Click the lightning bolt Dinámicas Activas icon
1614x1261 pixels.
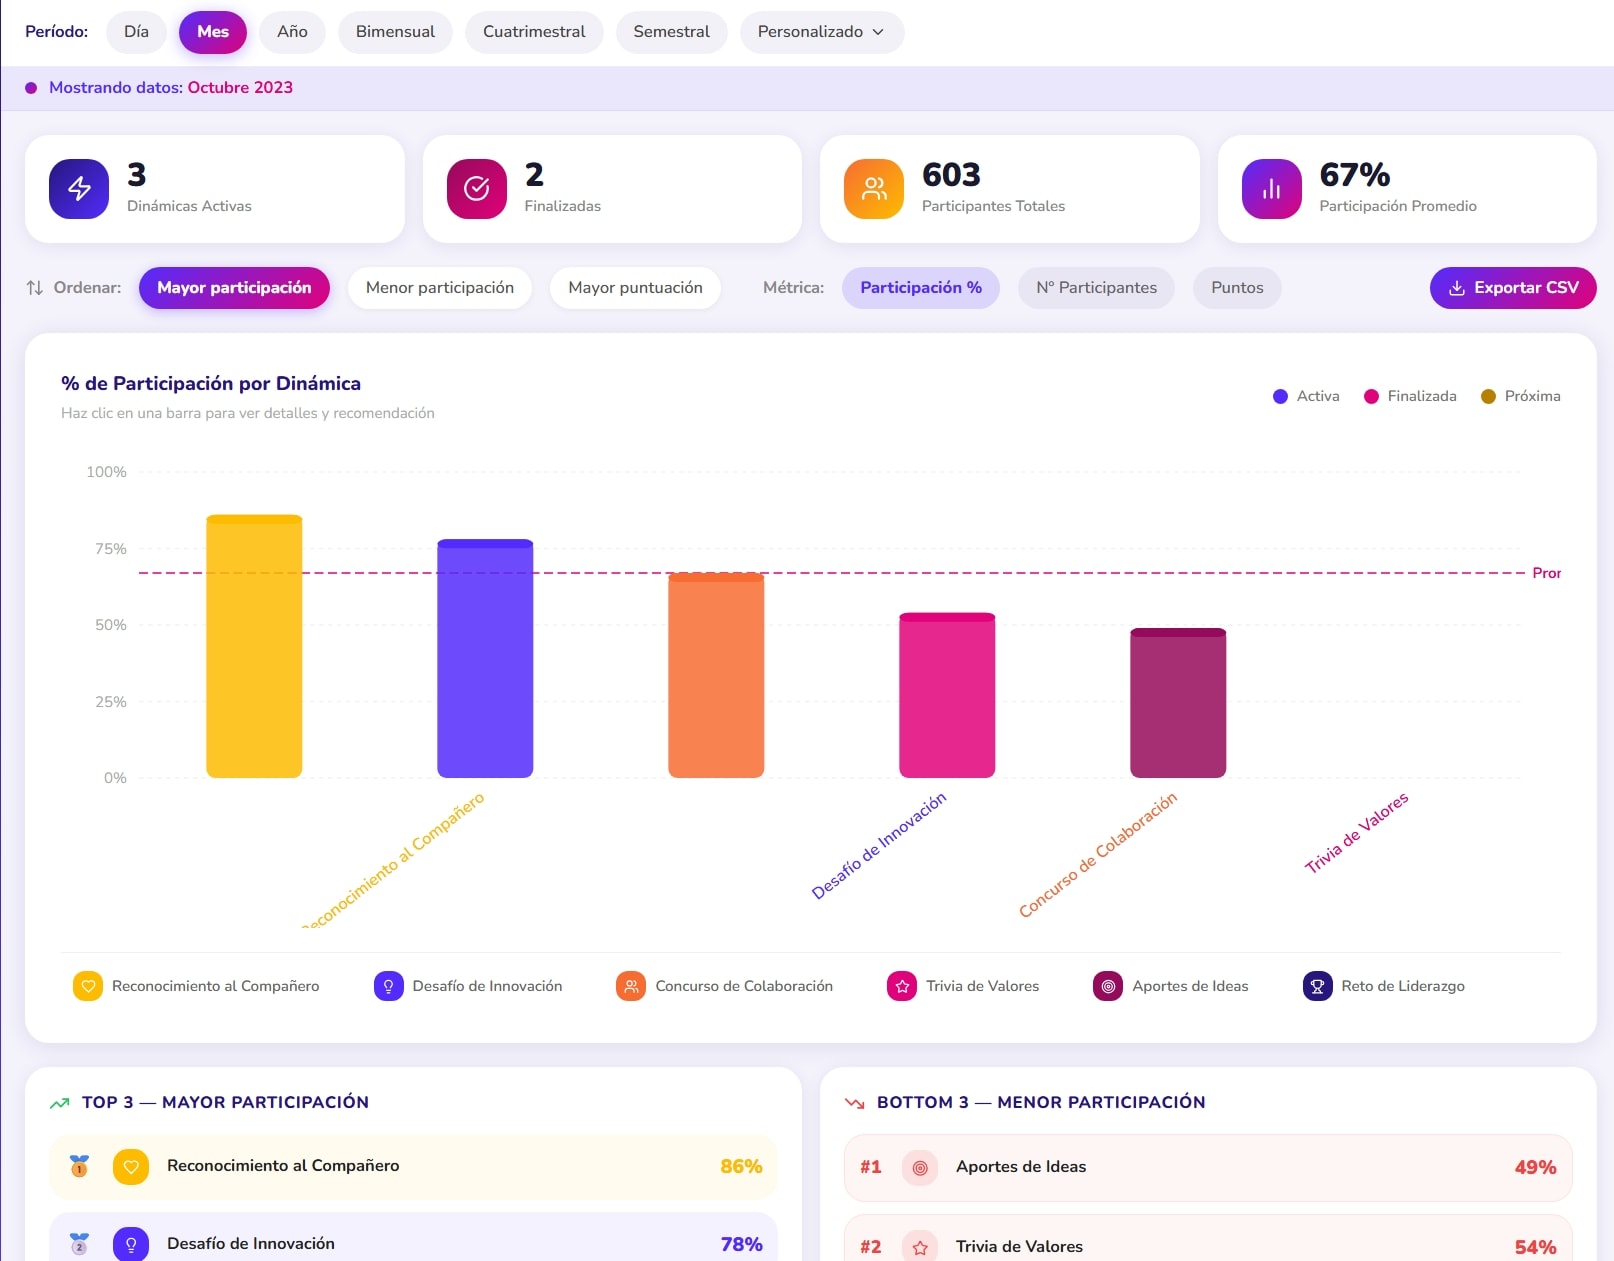point(79,189)
